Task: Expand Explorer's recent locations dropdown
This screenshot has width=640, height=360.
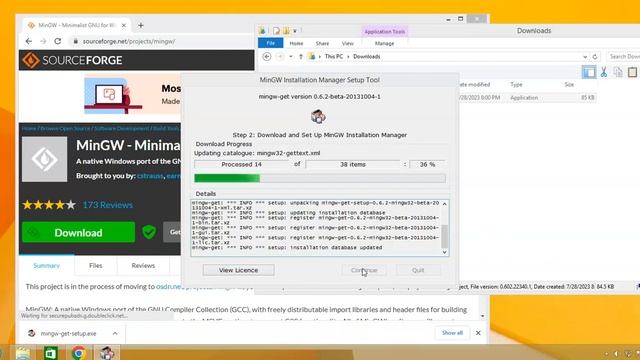Action: tap(291, 57)
